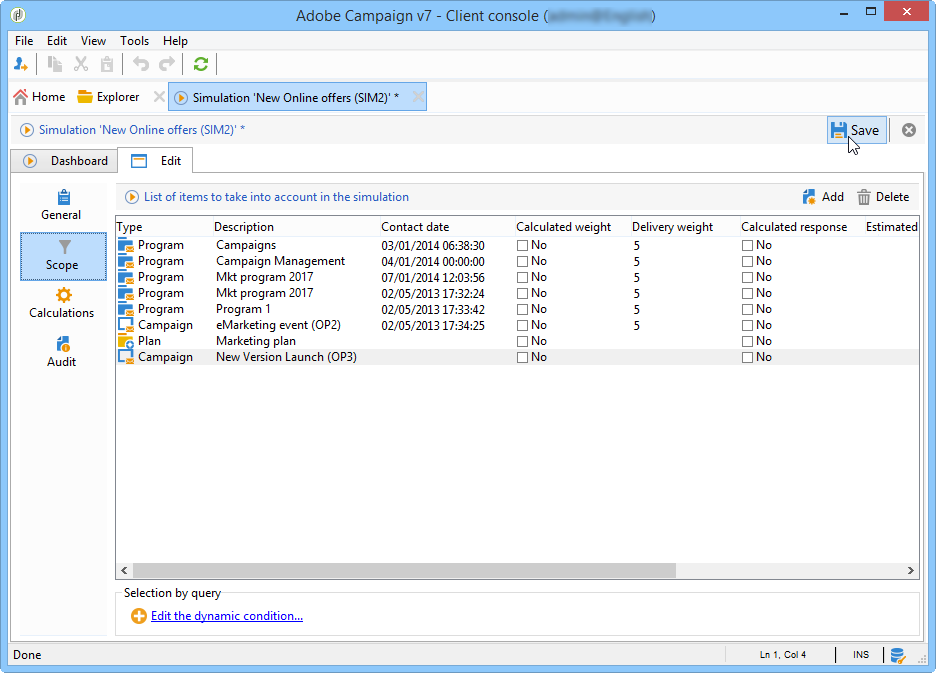Click the scrollbar right arrow
Screen dimensions: 950x693
coord(910,571)
